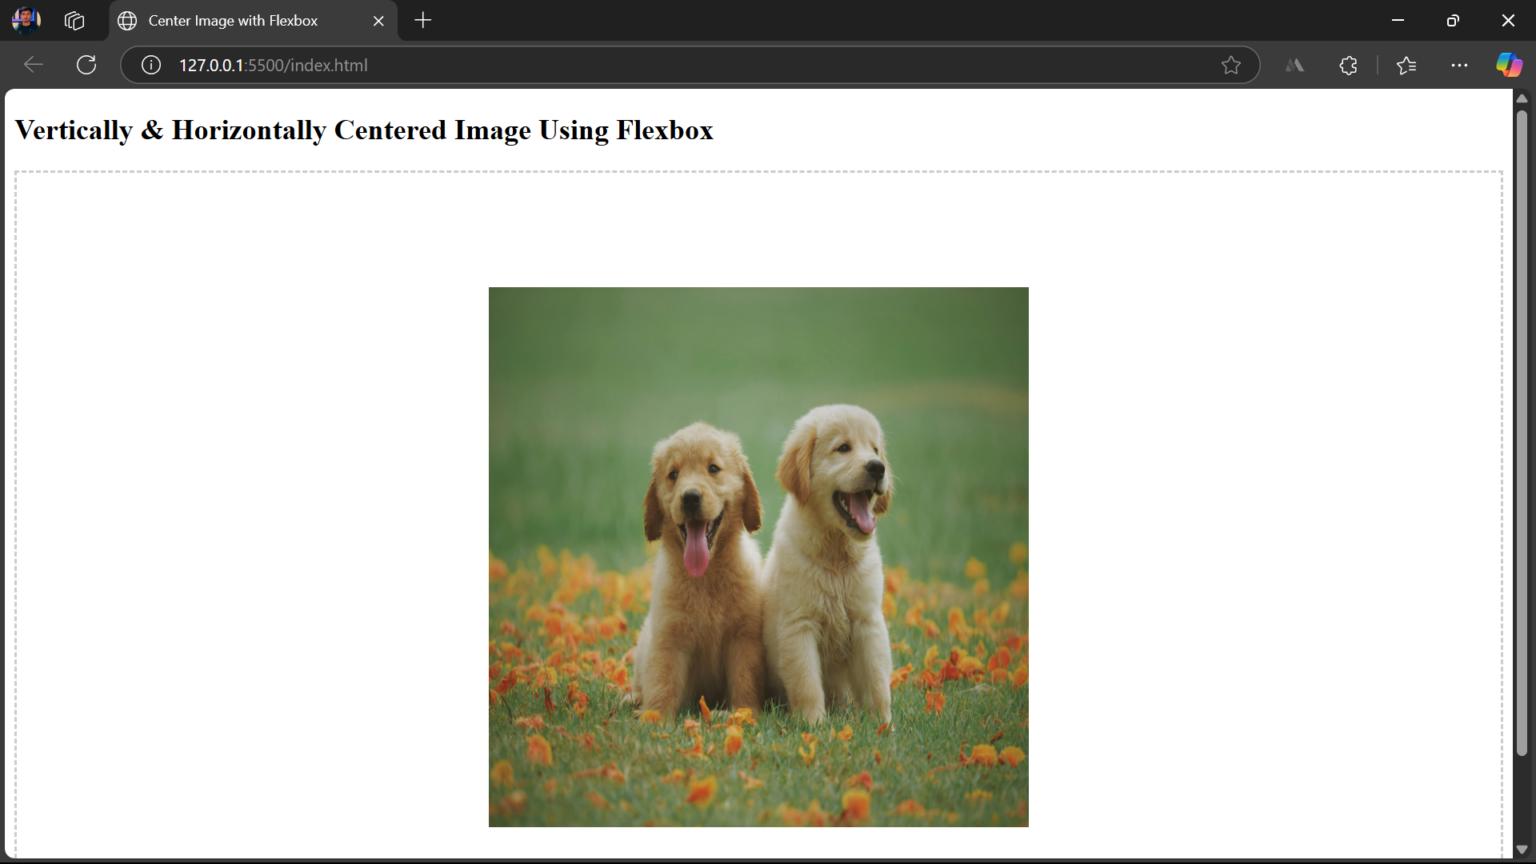This screenshot has height=864, width=1536.
Task: Go back using the back arrow
Action: tap(33, 65)
